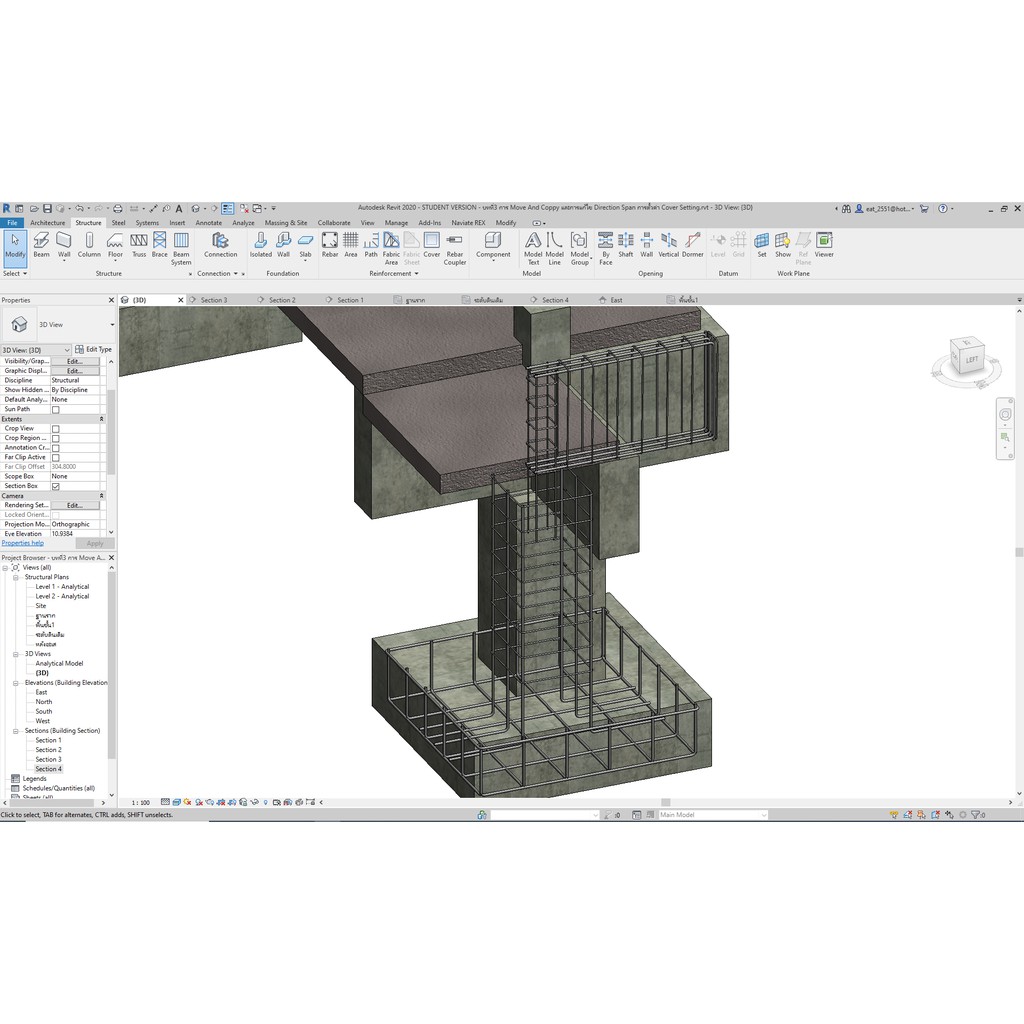1024x1024 pixels.
Task: Switch to the Annotate ribbon tab
Action: [208, 223]
